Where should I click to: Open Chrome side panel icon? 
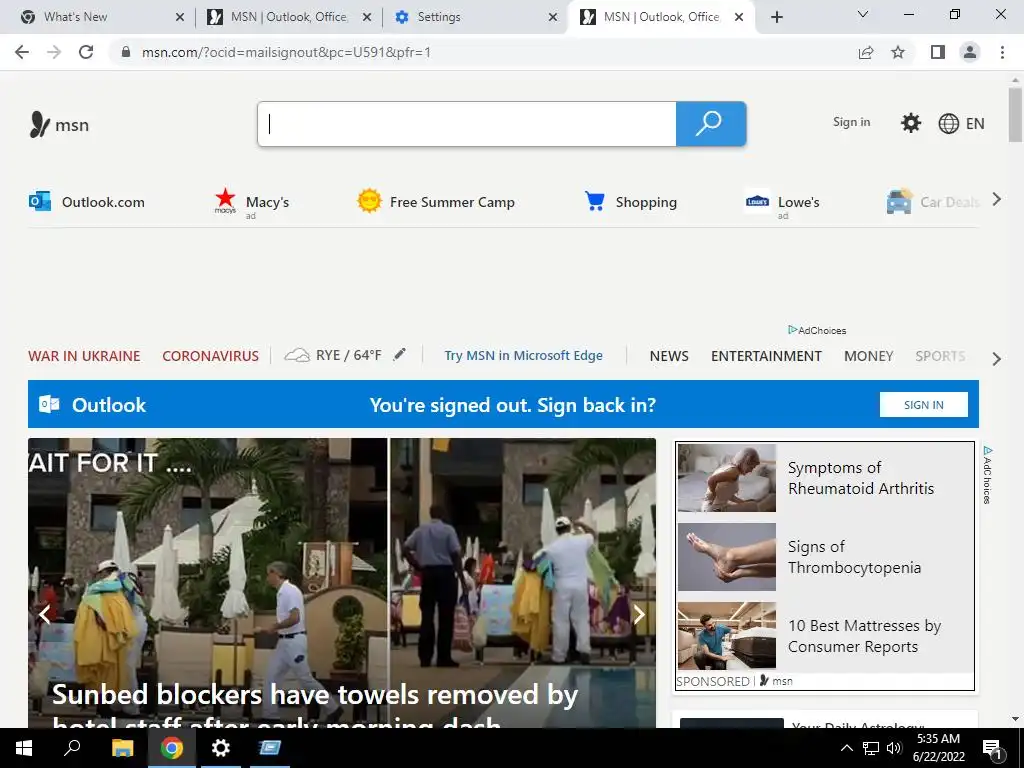938,52
